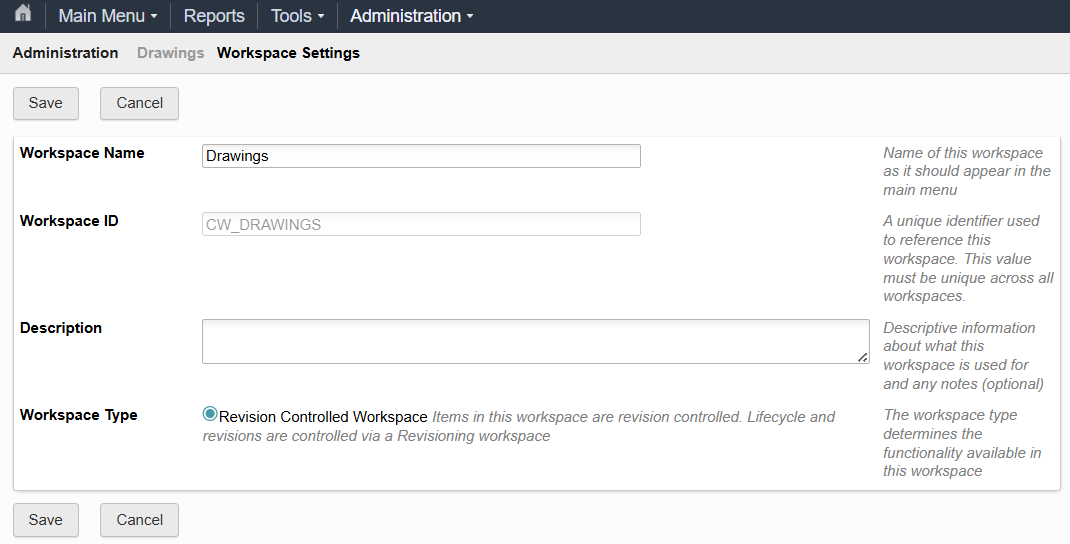Viewport: 1070px width, 544px height.
Task: Click the Main Menu dropdown arrow
Action: pos(154,16)
